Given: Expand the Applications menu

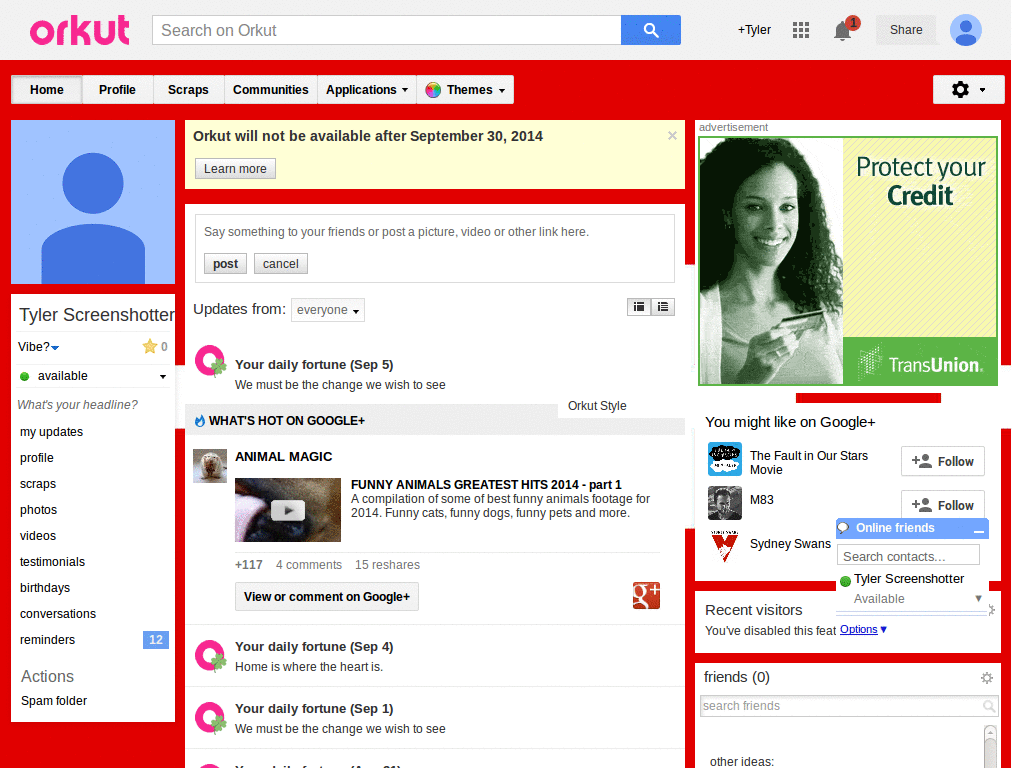Looking at the screenshot, I should pyautogui.click(x=367, y=89).
